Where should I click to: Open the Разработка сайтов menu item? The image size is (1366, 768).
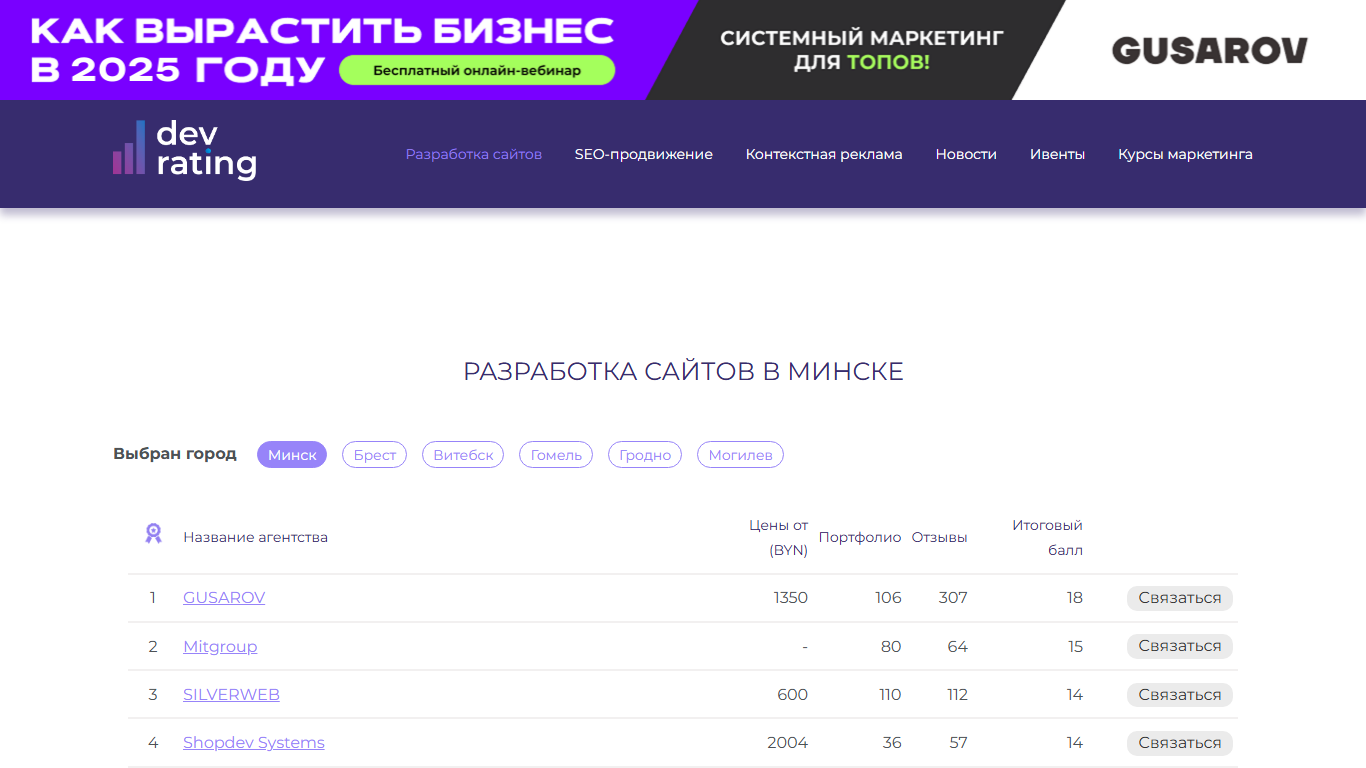point(474,154)
